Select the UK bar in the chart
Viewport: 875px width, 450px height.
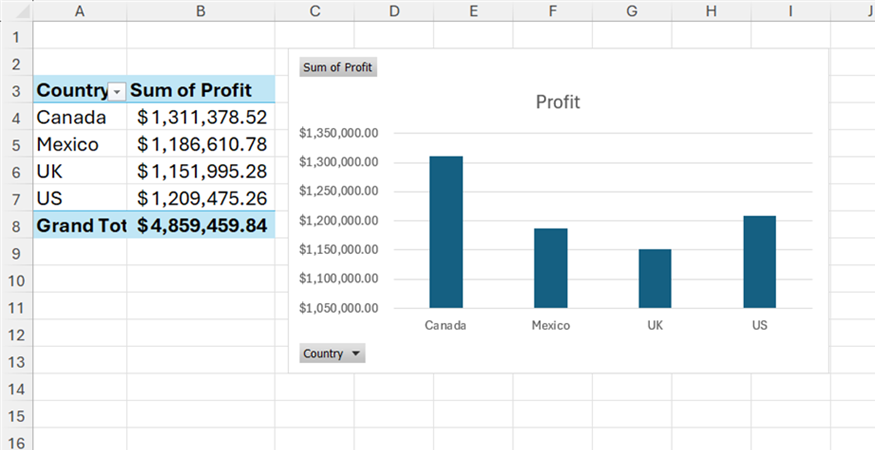click(x=655, y=279)
